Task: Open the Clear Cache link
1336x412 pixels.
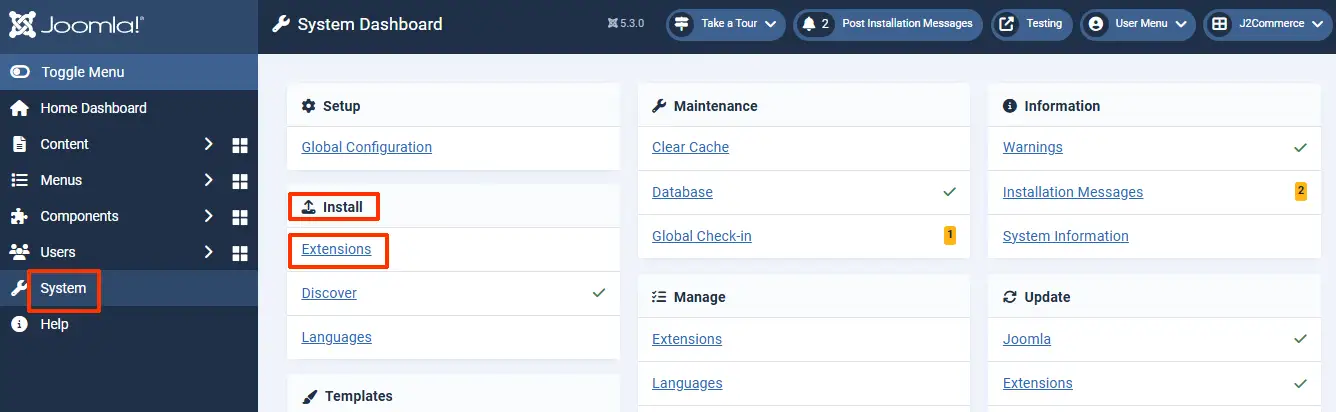Action: 690,147
